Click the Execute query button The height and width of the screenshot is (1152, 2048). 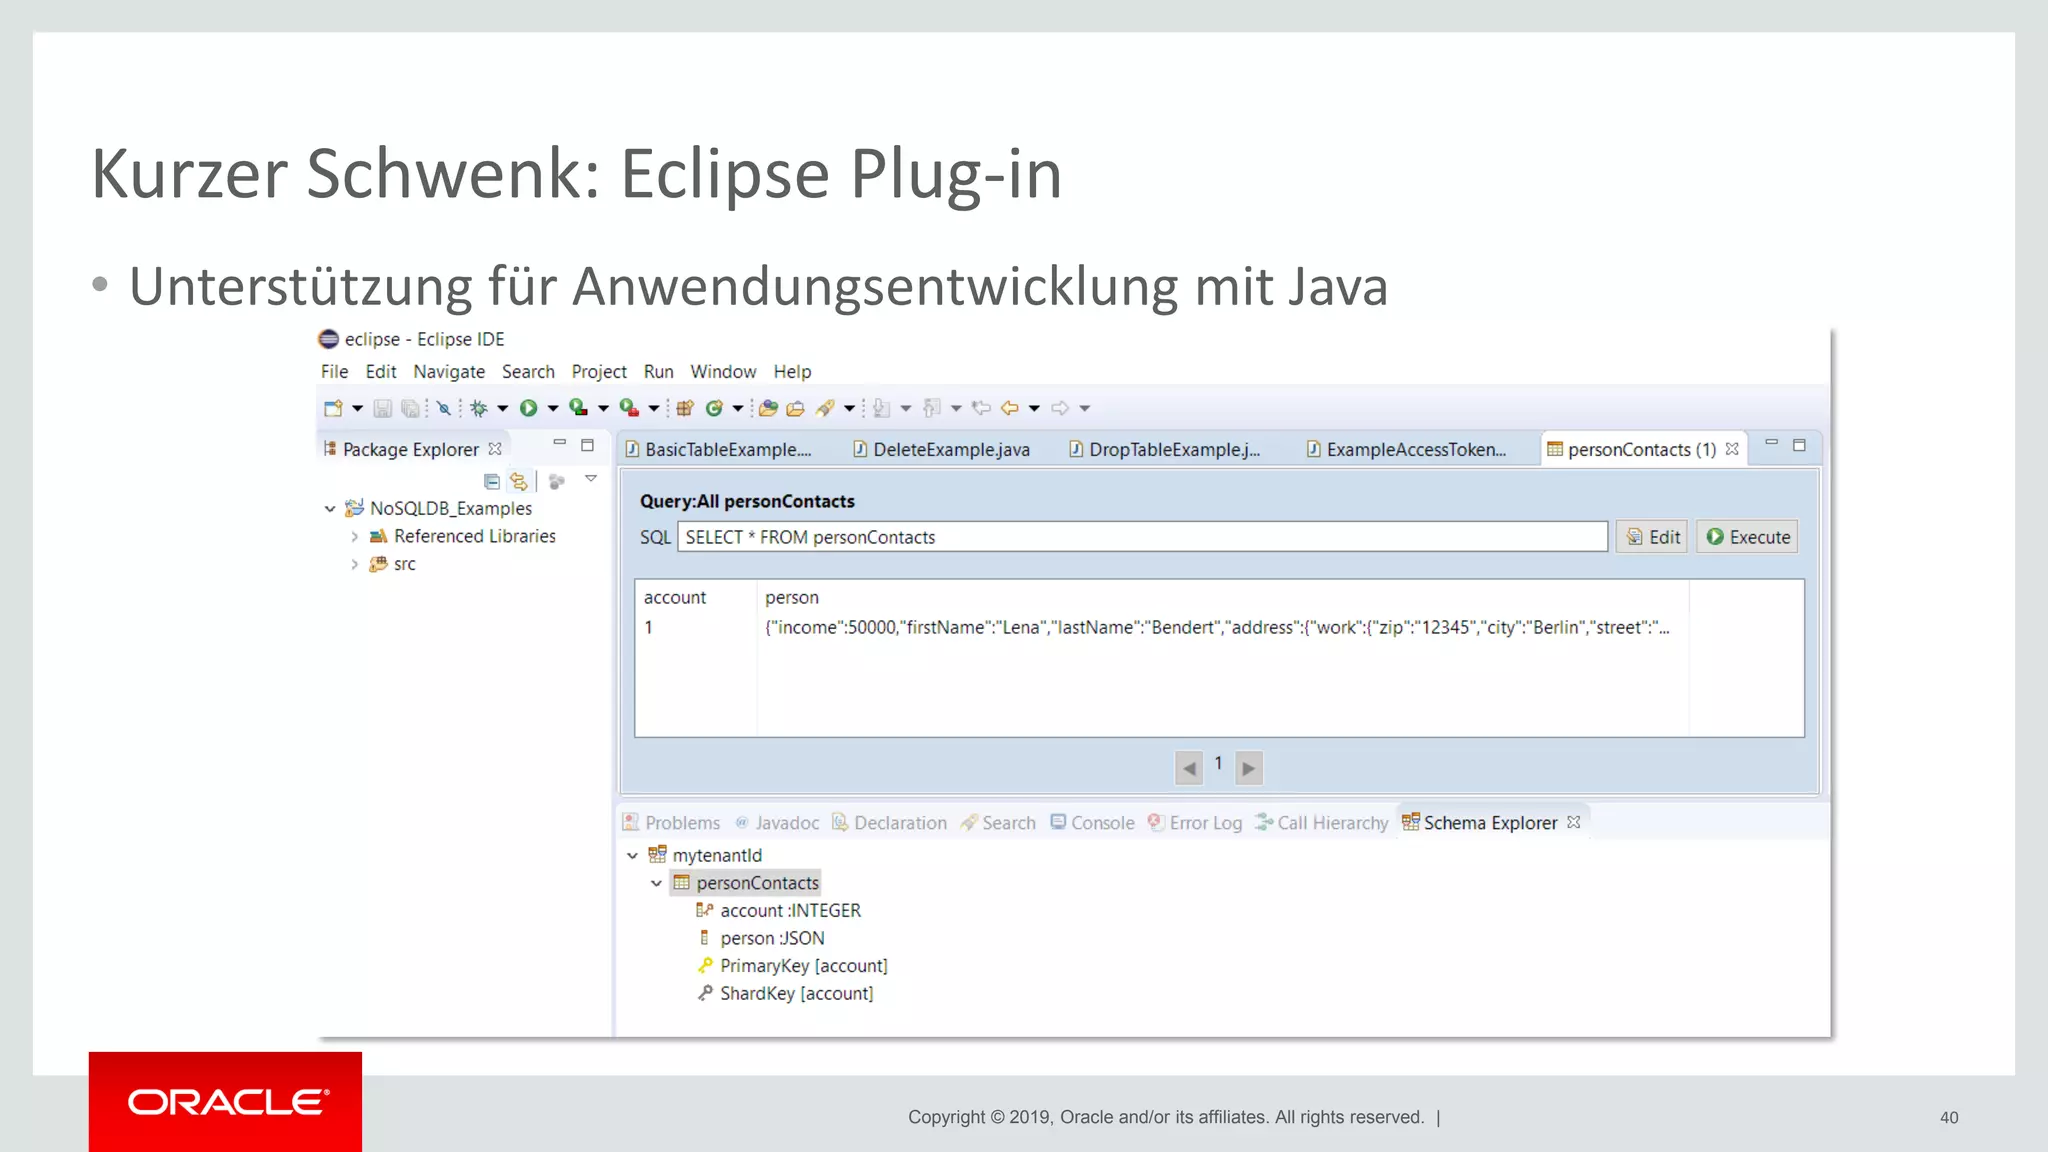click(x=1748, y=537)
